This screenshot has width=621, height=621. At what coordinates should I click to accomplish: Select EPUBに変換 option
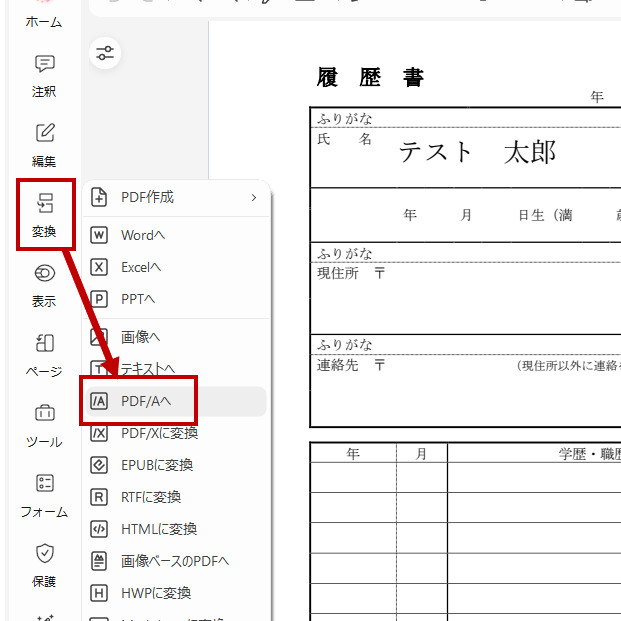pyautogui.click(x=176, y=465)
